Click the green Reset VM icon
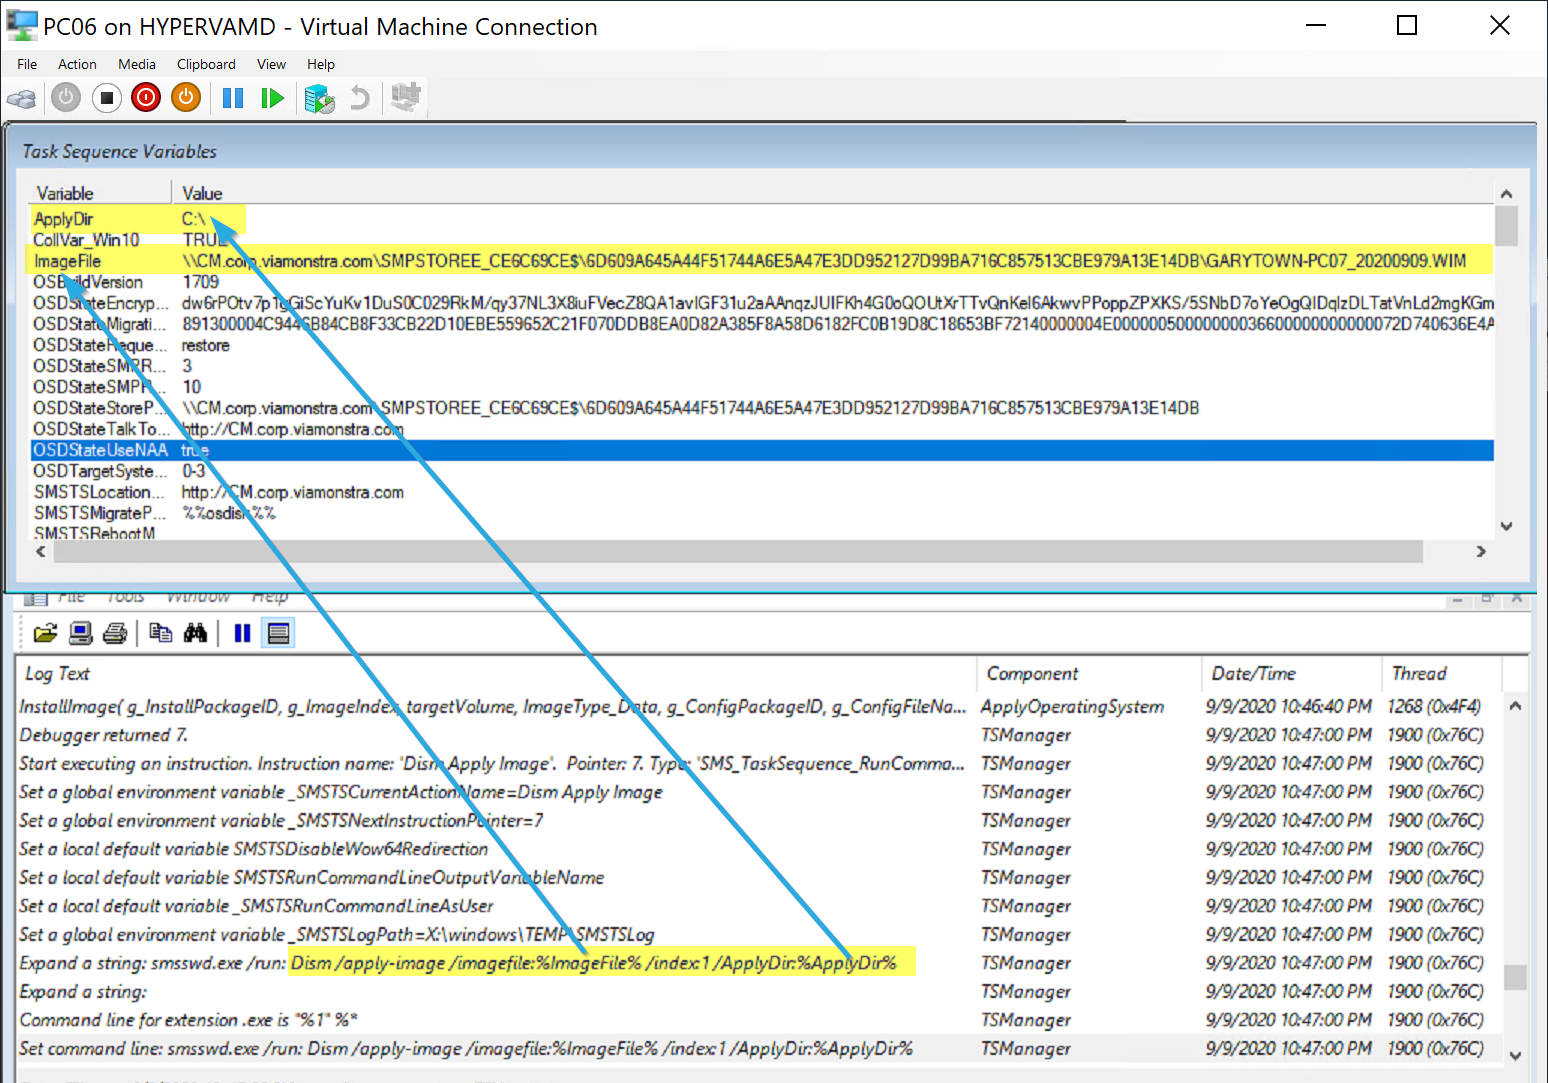Image resolution: width=1548 pixels, height=1083 pixels. (x=272, y=98)
